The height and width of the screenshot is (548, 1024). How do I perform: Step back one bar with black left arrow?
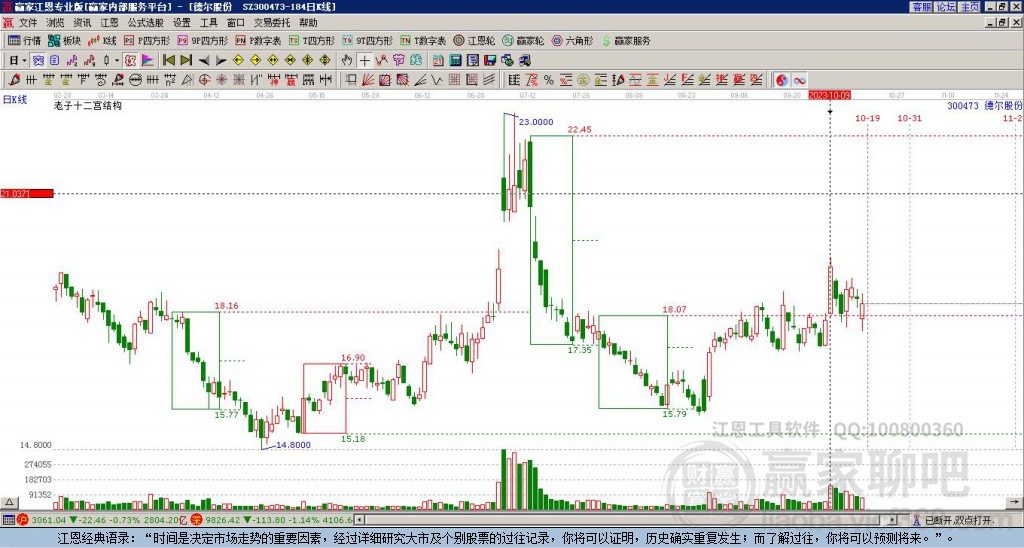[x=204, y=61]
